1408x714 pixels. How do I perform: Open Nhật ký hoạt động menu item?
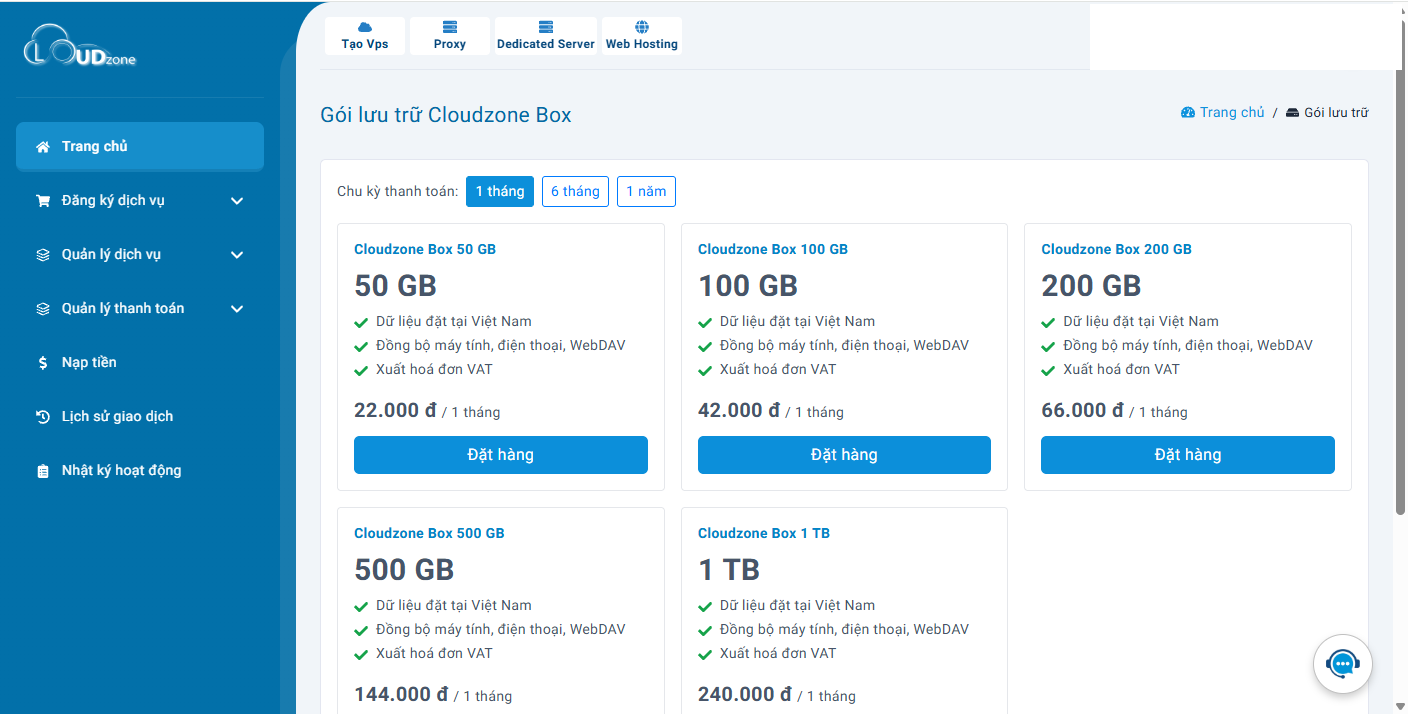click(x=140, y=471)
